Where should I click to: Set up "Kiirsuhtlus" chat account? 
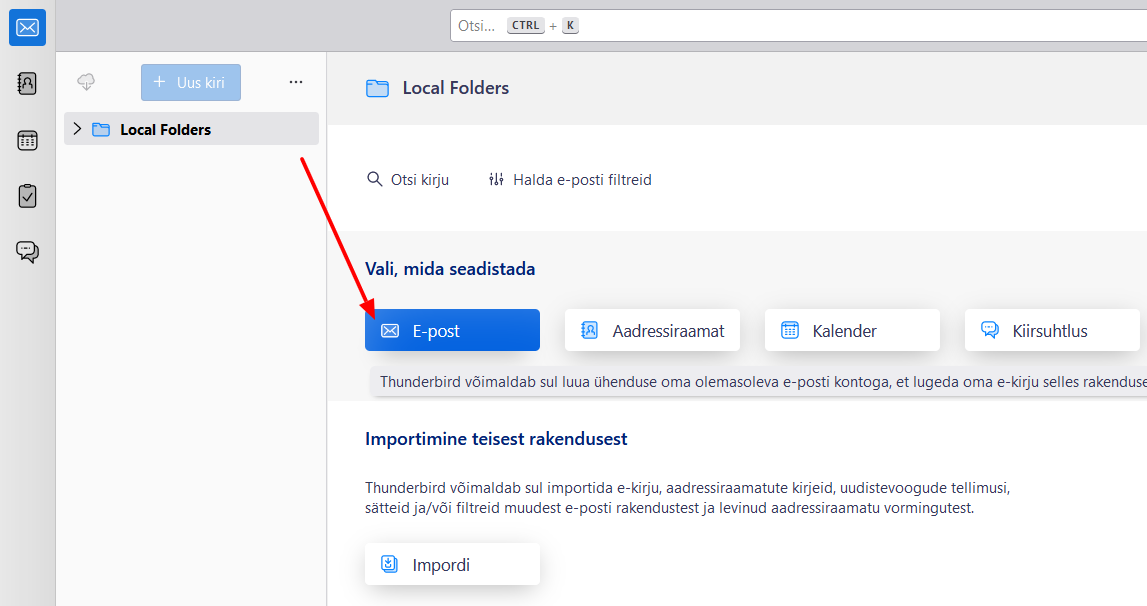pyautogui.click(x=1052, y=330)
